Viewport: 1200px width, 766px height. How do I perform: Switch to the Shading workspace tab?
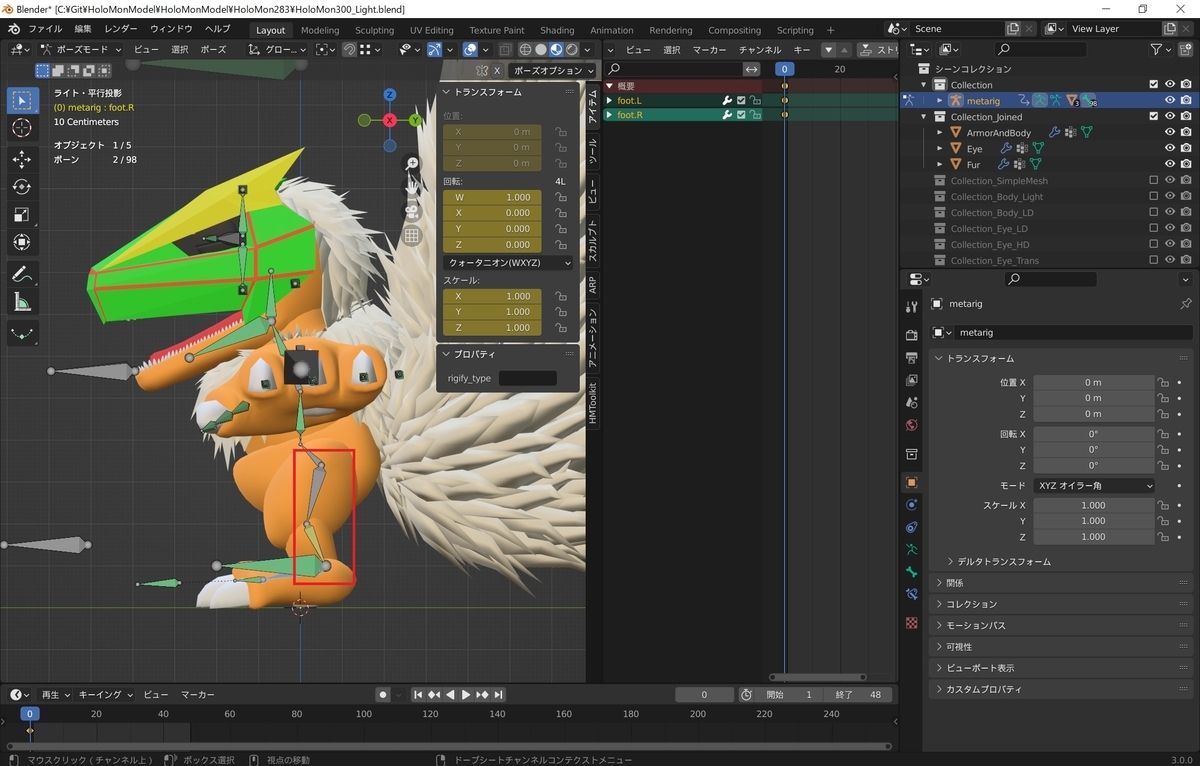coord(557,30)
